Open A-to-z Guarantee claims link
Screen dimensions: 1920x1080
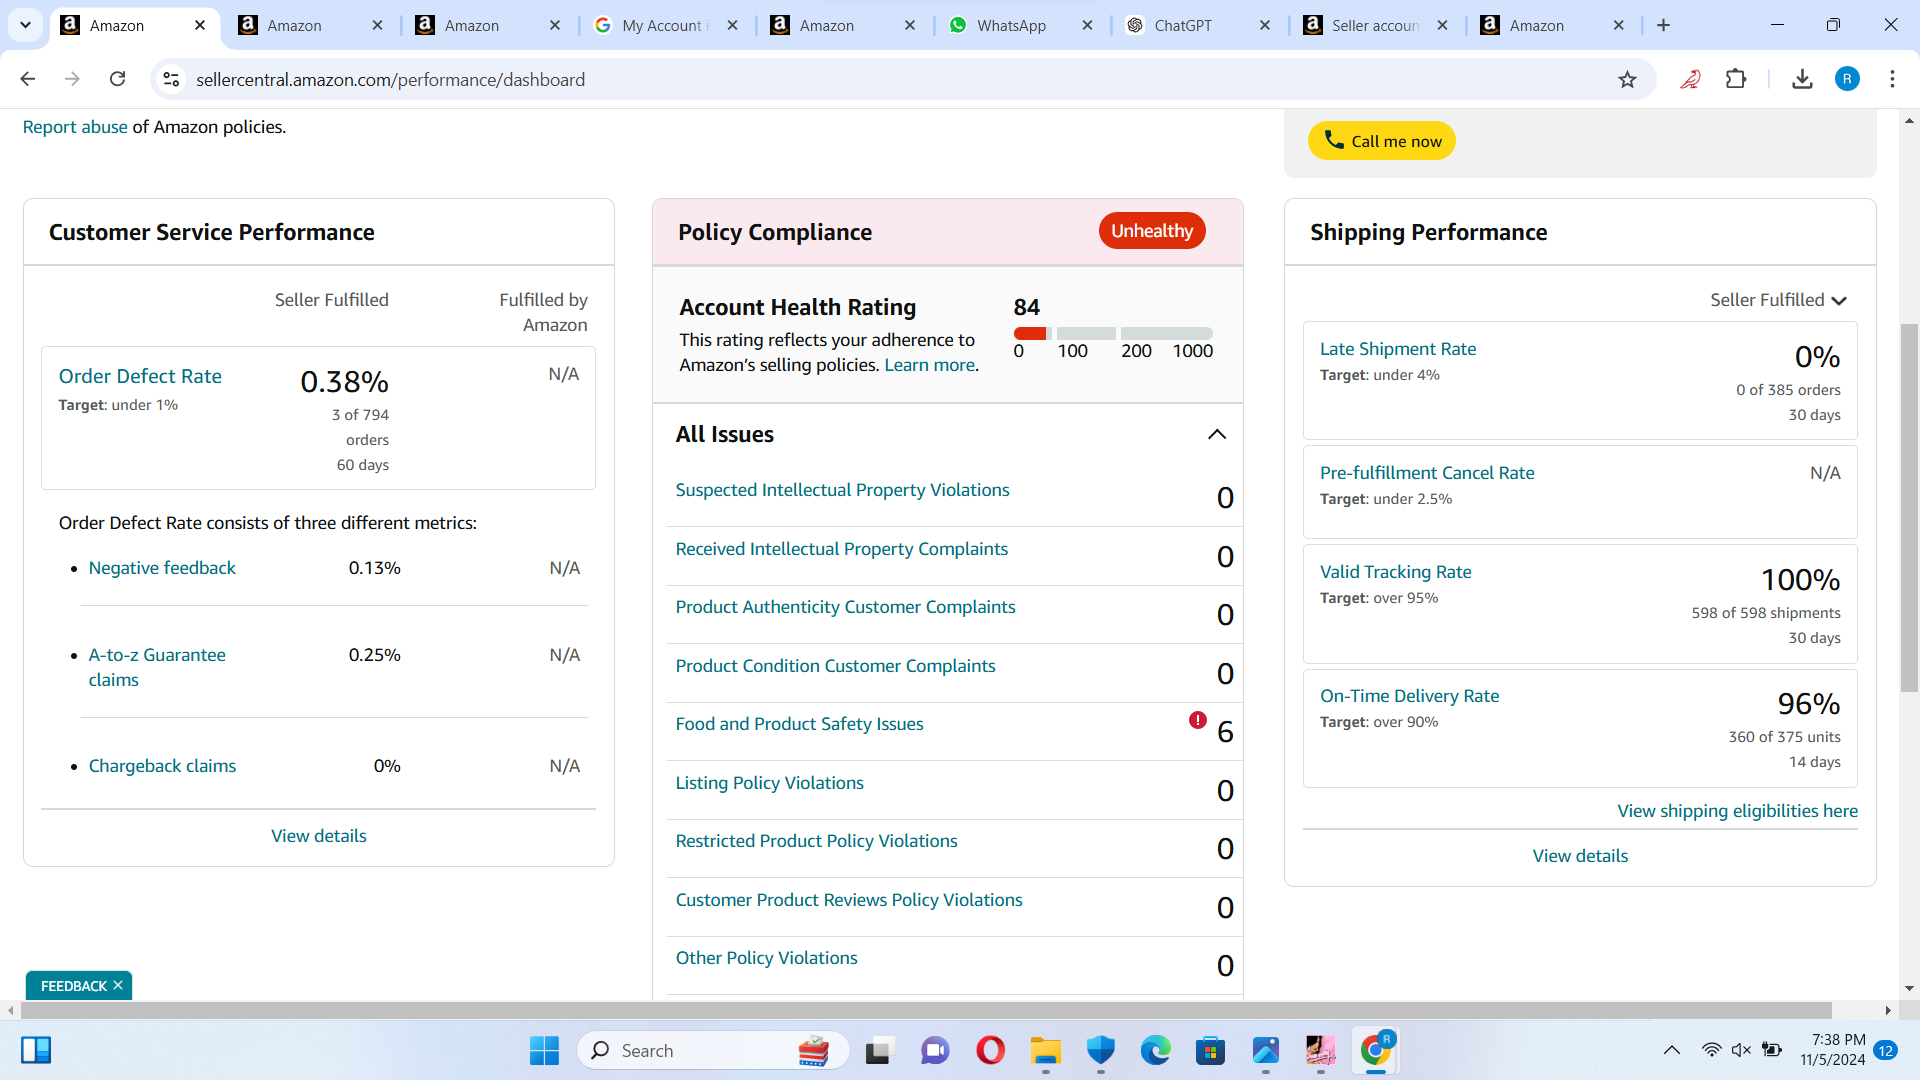pos(157,667)
